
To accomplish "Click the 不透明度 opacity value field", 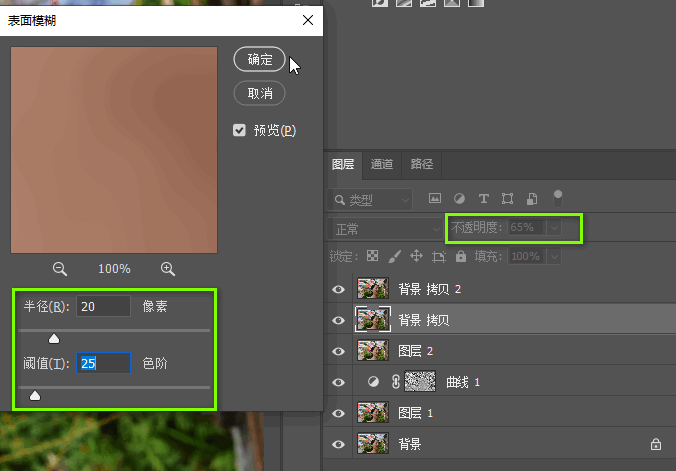I will [x=527, y=227].
